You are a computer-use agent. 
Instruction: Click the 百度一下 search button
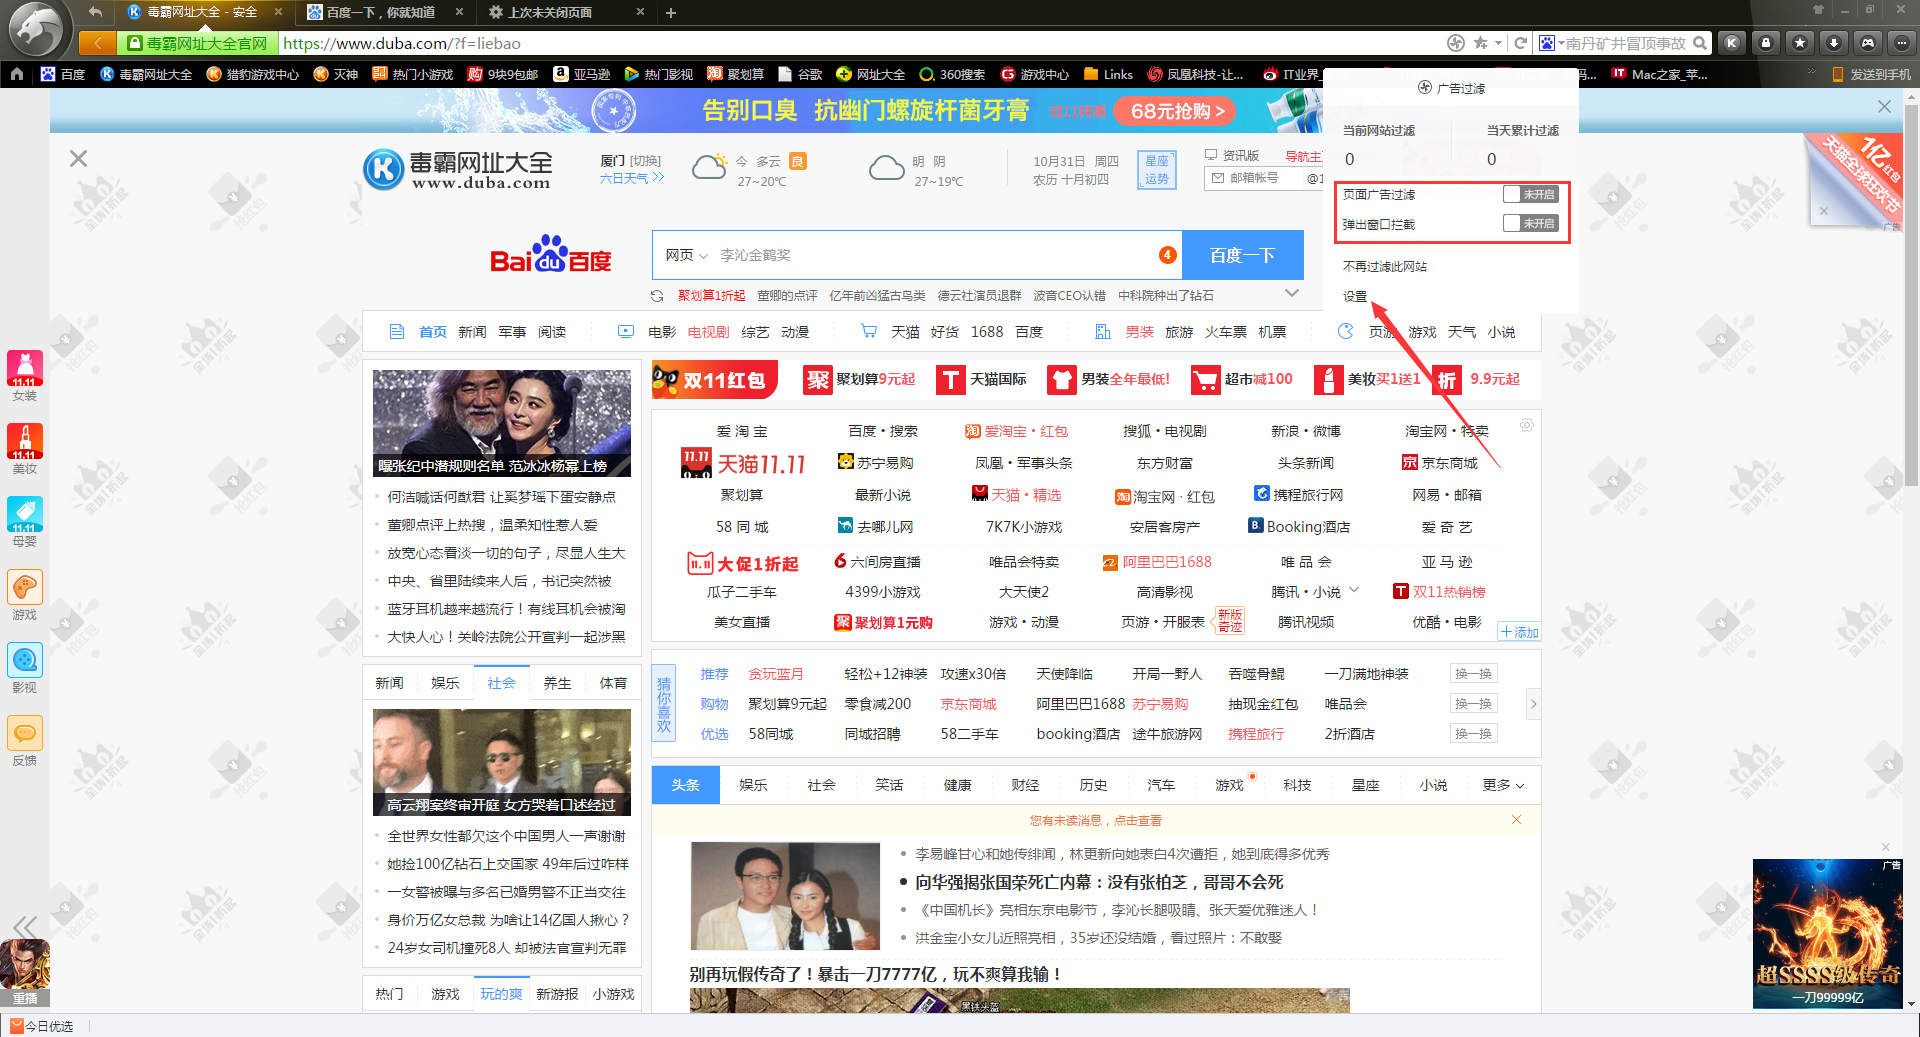[1242, 255]
